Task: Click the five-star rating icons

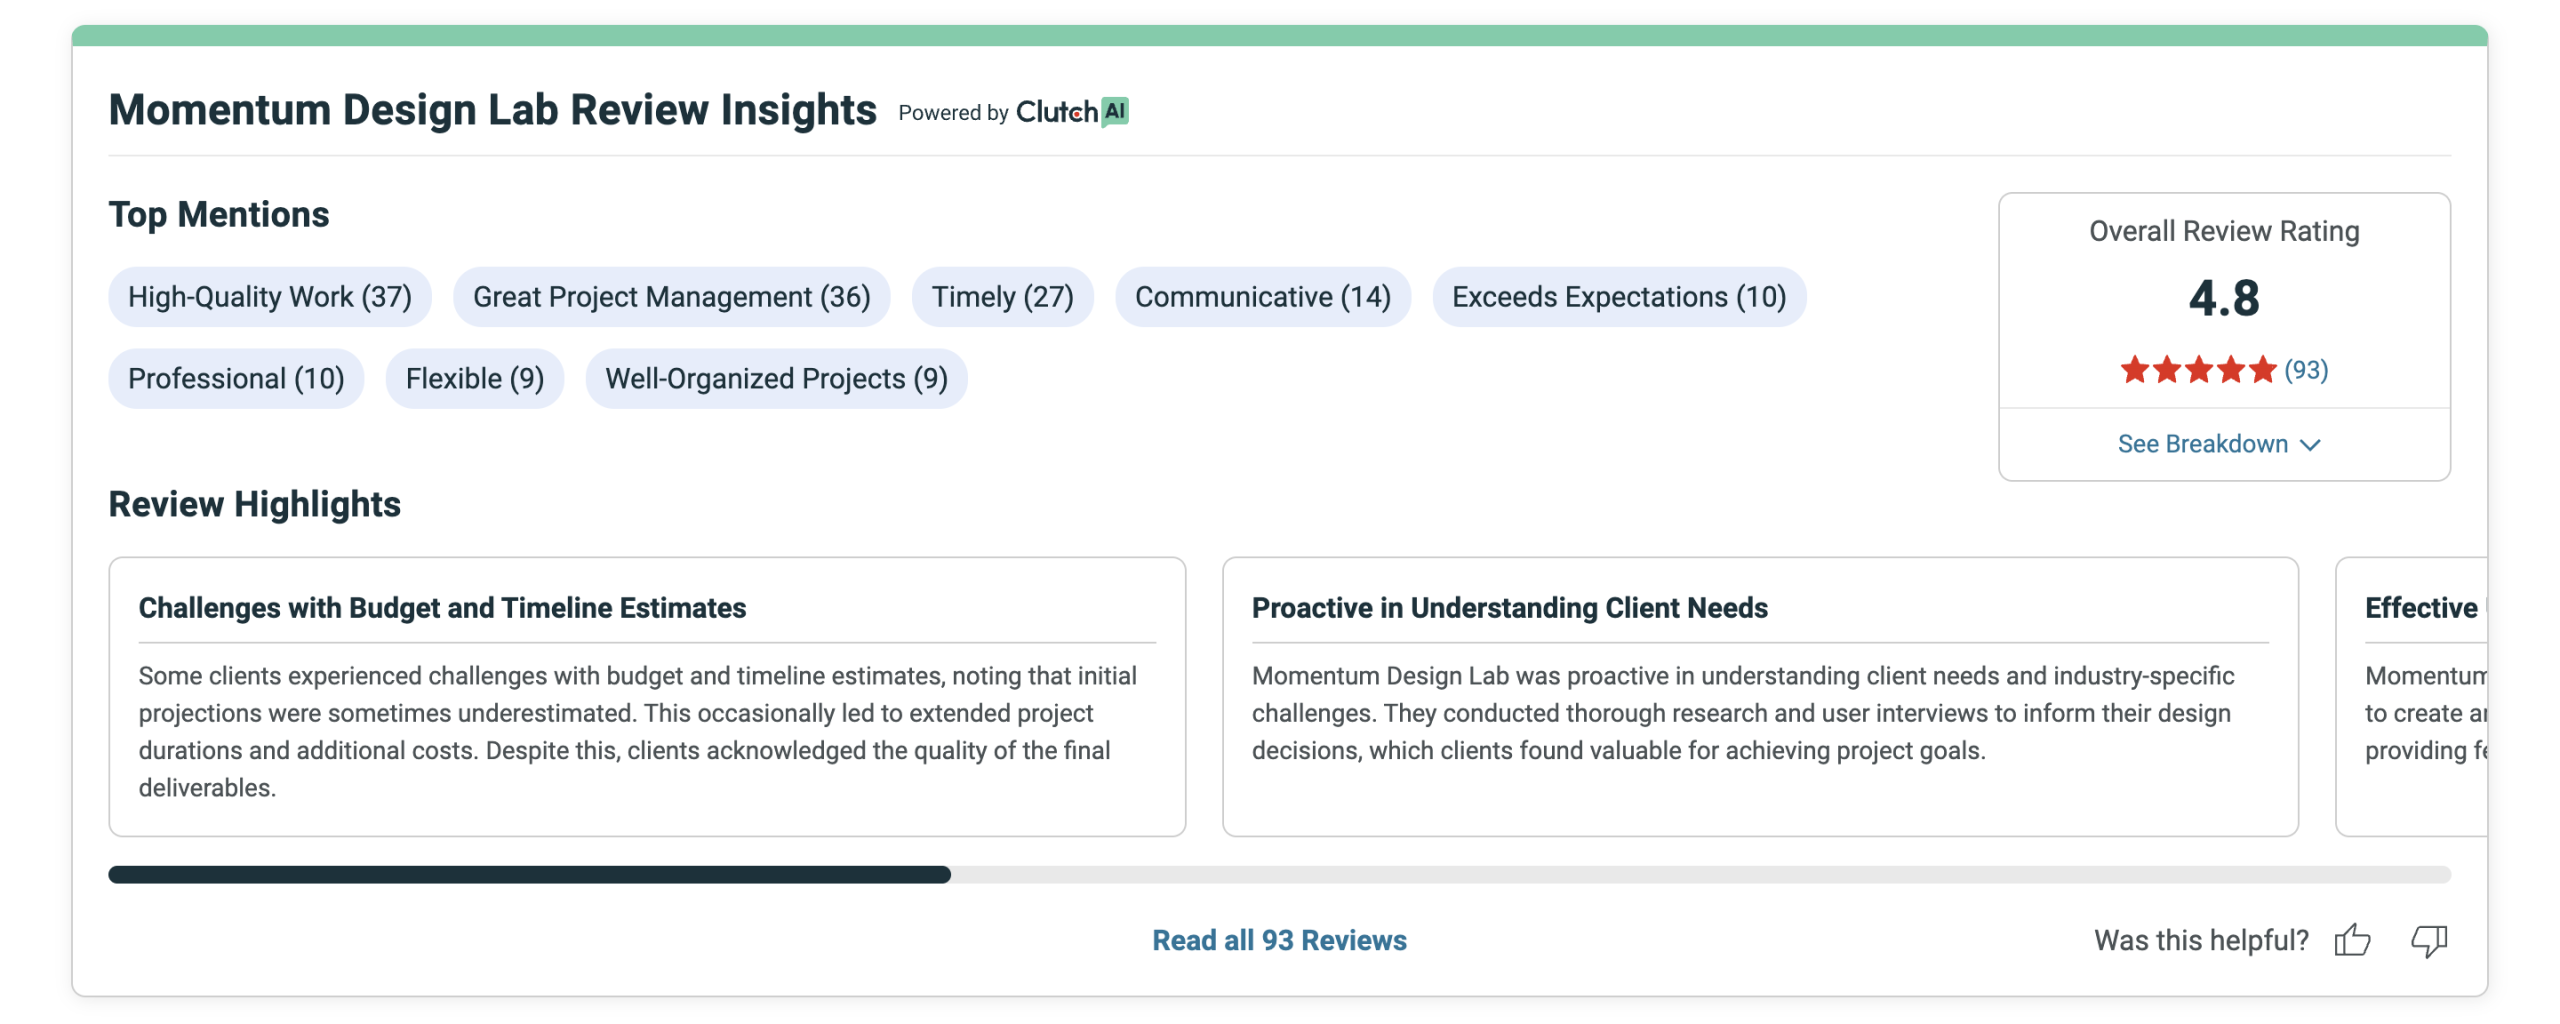Action: (x=2198, y=370)
